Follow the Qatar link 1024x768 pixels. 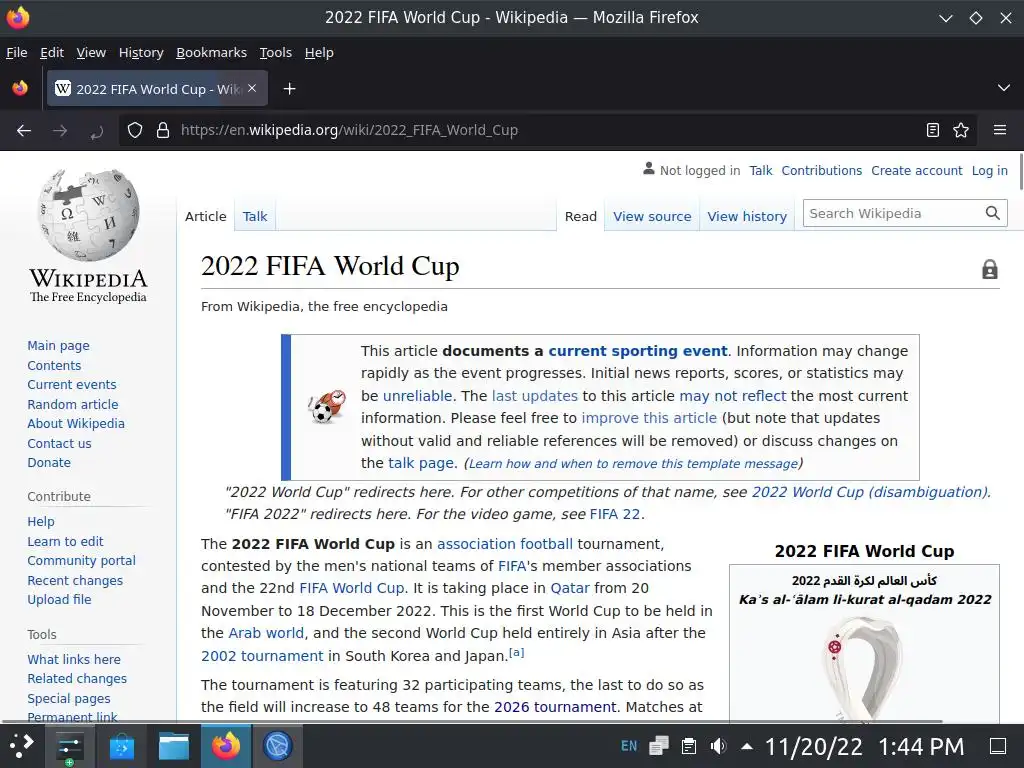click(x=569, y=588)
